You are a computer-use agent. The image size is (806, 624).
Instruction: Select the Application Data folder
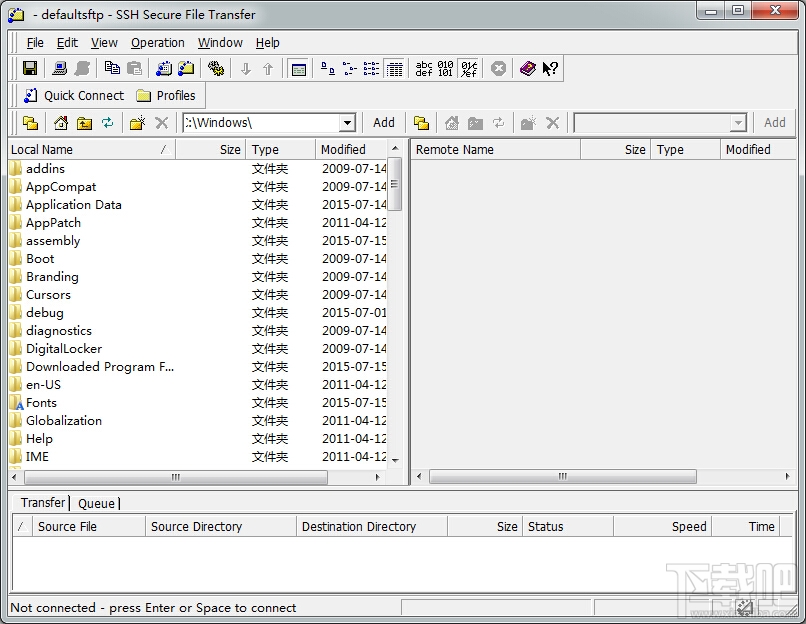pos(74,205)
